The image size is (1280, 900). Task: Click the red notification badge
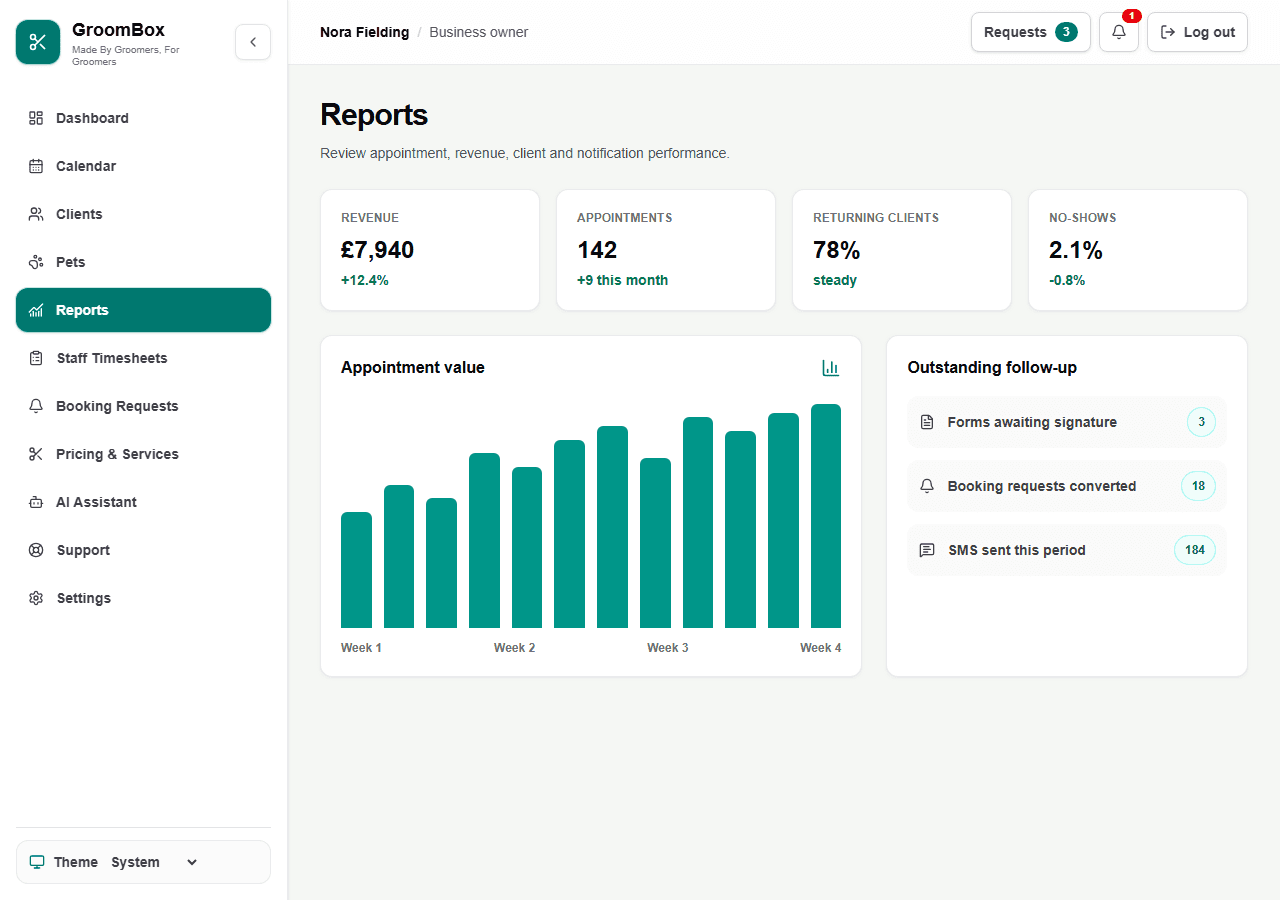tap(1131, 16)
